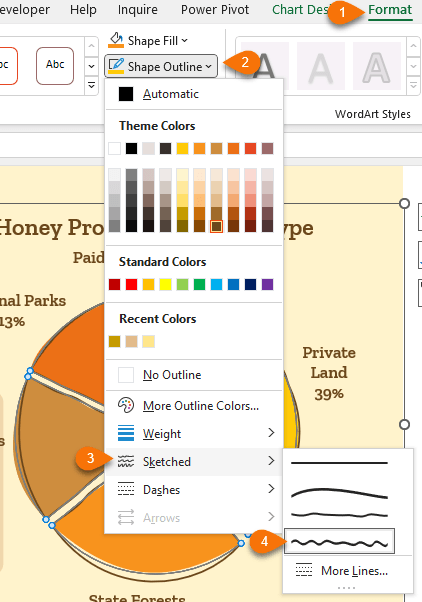Select the brown outlined Abc shape style
The height and width of the screenshot is (602, 422).
click(x=55, y=66)
